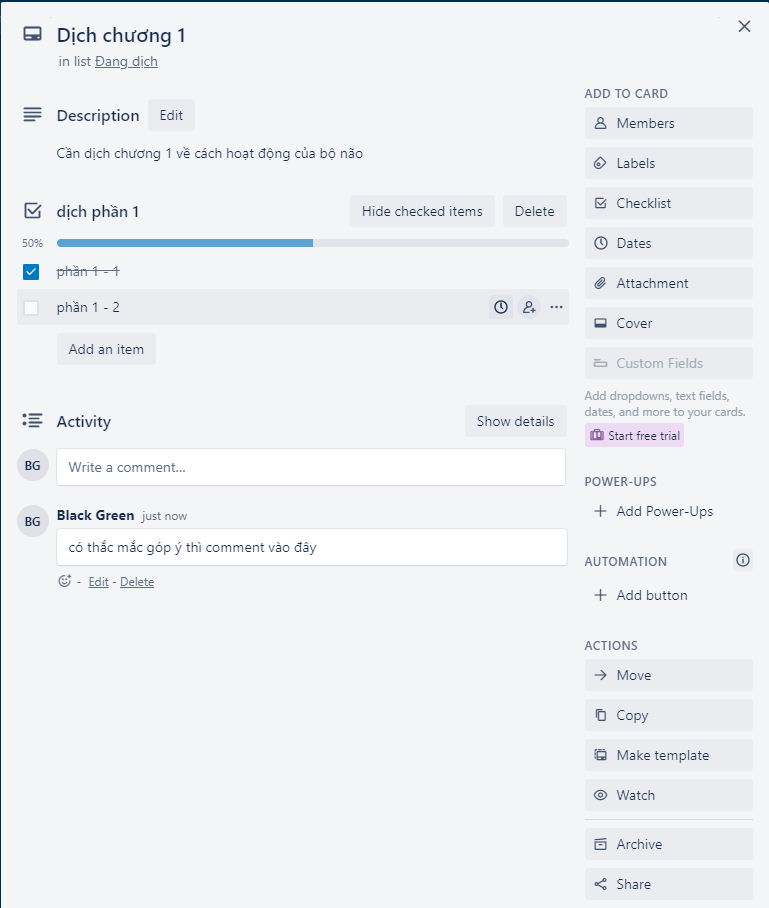Share the card
This screenshot has height=908, width=769.
[x=668, y=884]
